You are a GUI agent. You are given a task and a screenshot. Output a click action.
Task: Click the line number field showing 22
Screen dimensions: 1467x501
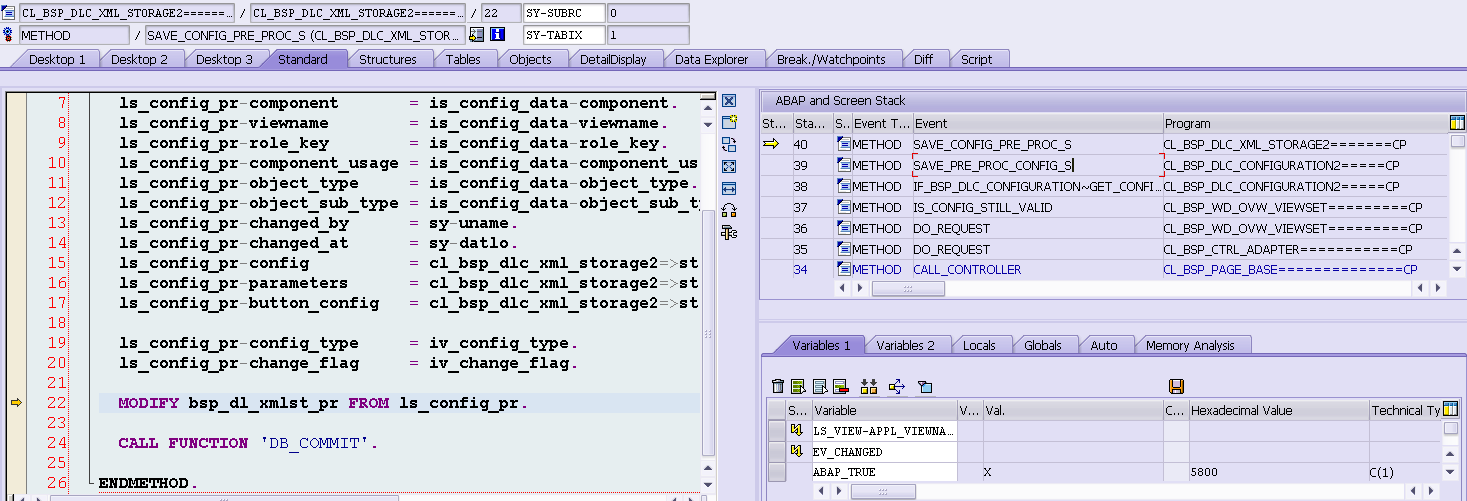click(x=499, y=13)
